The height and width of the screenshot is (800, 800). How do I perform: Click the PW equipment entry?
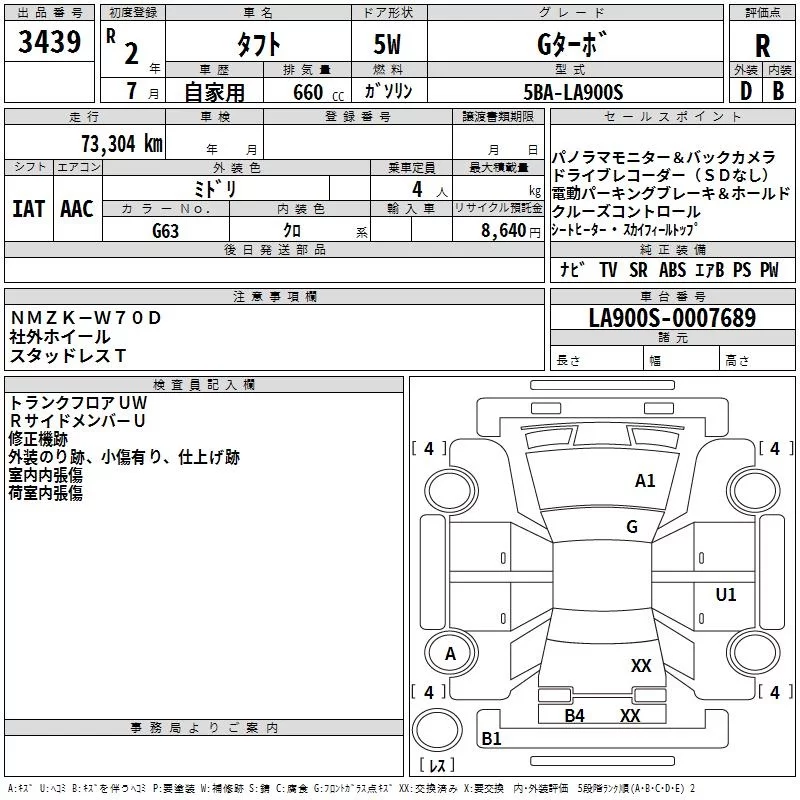769,269
